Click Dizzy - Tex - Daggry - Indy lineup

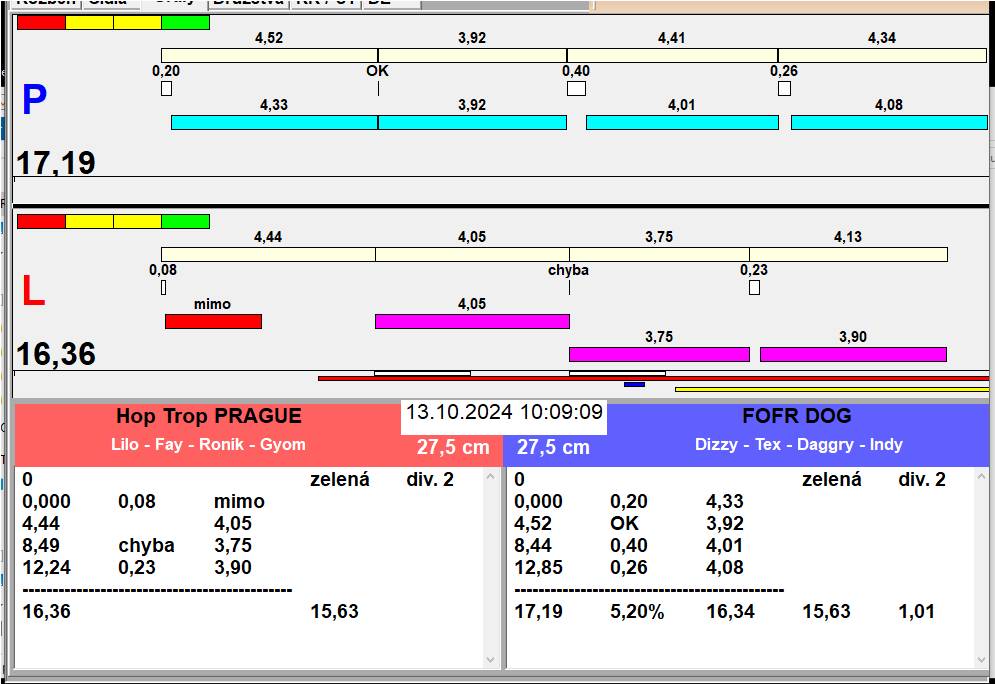pyautogui.click(x=799, y=444)
